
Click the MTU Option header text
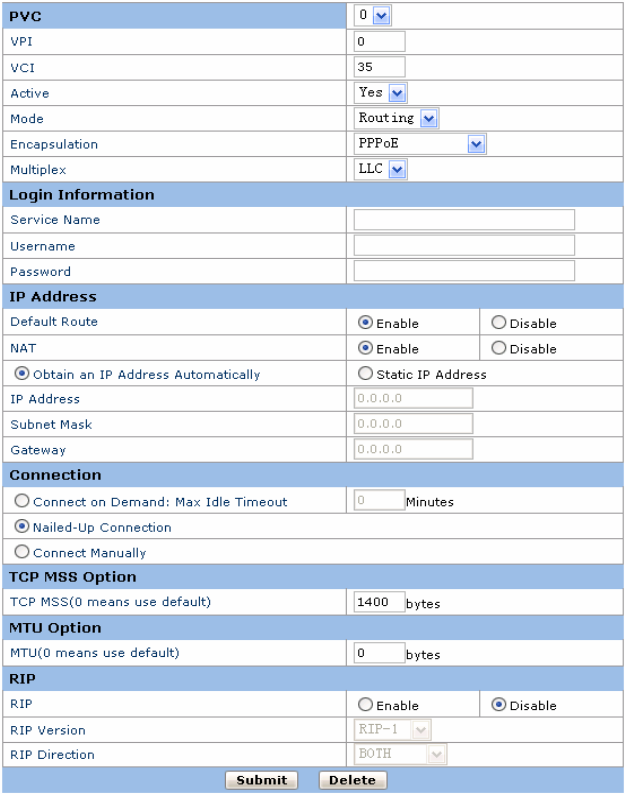tap(55, 628)
